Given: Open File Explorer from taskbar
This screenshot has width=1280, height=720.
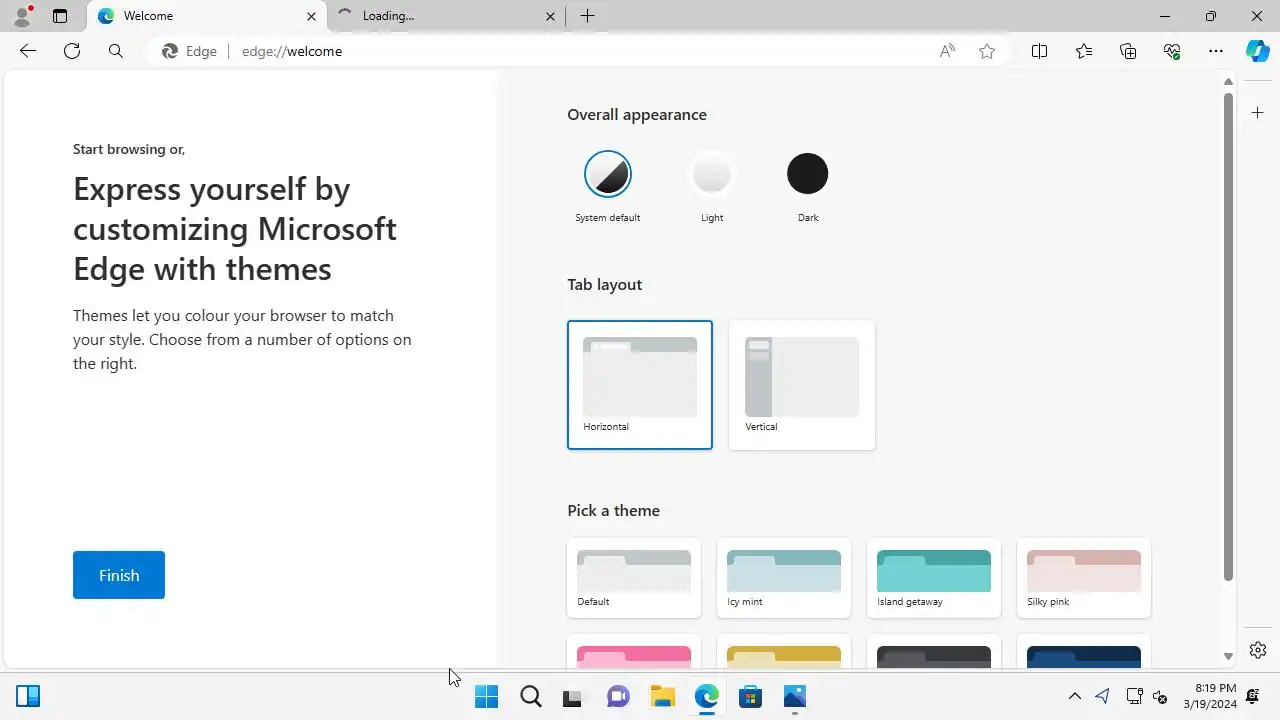Looking at the screenshot, I should (662, 696).
